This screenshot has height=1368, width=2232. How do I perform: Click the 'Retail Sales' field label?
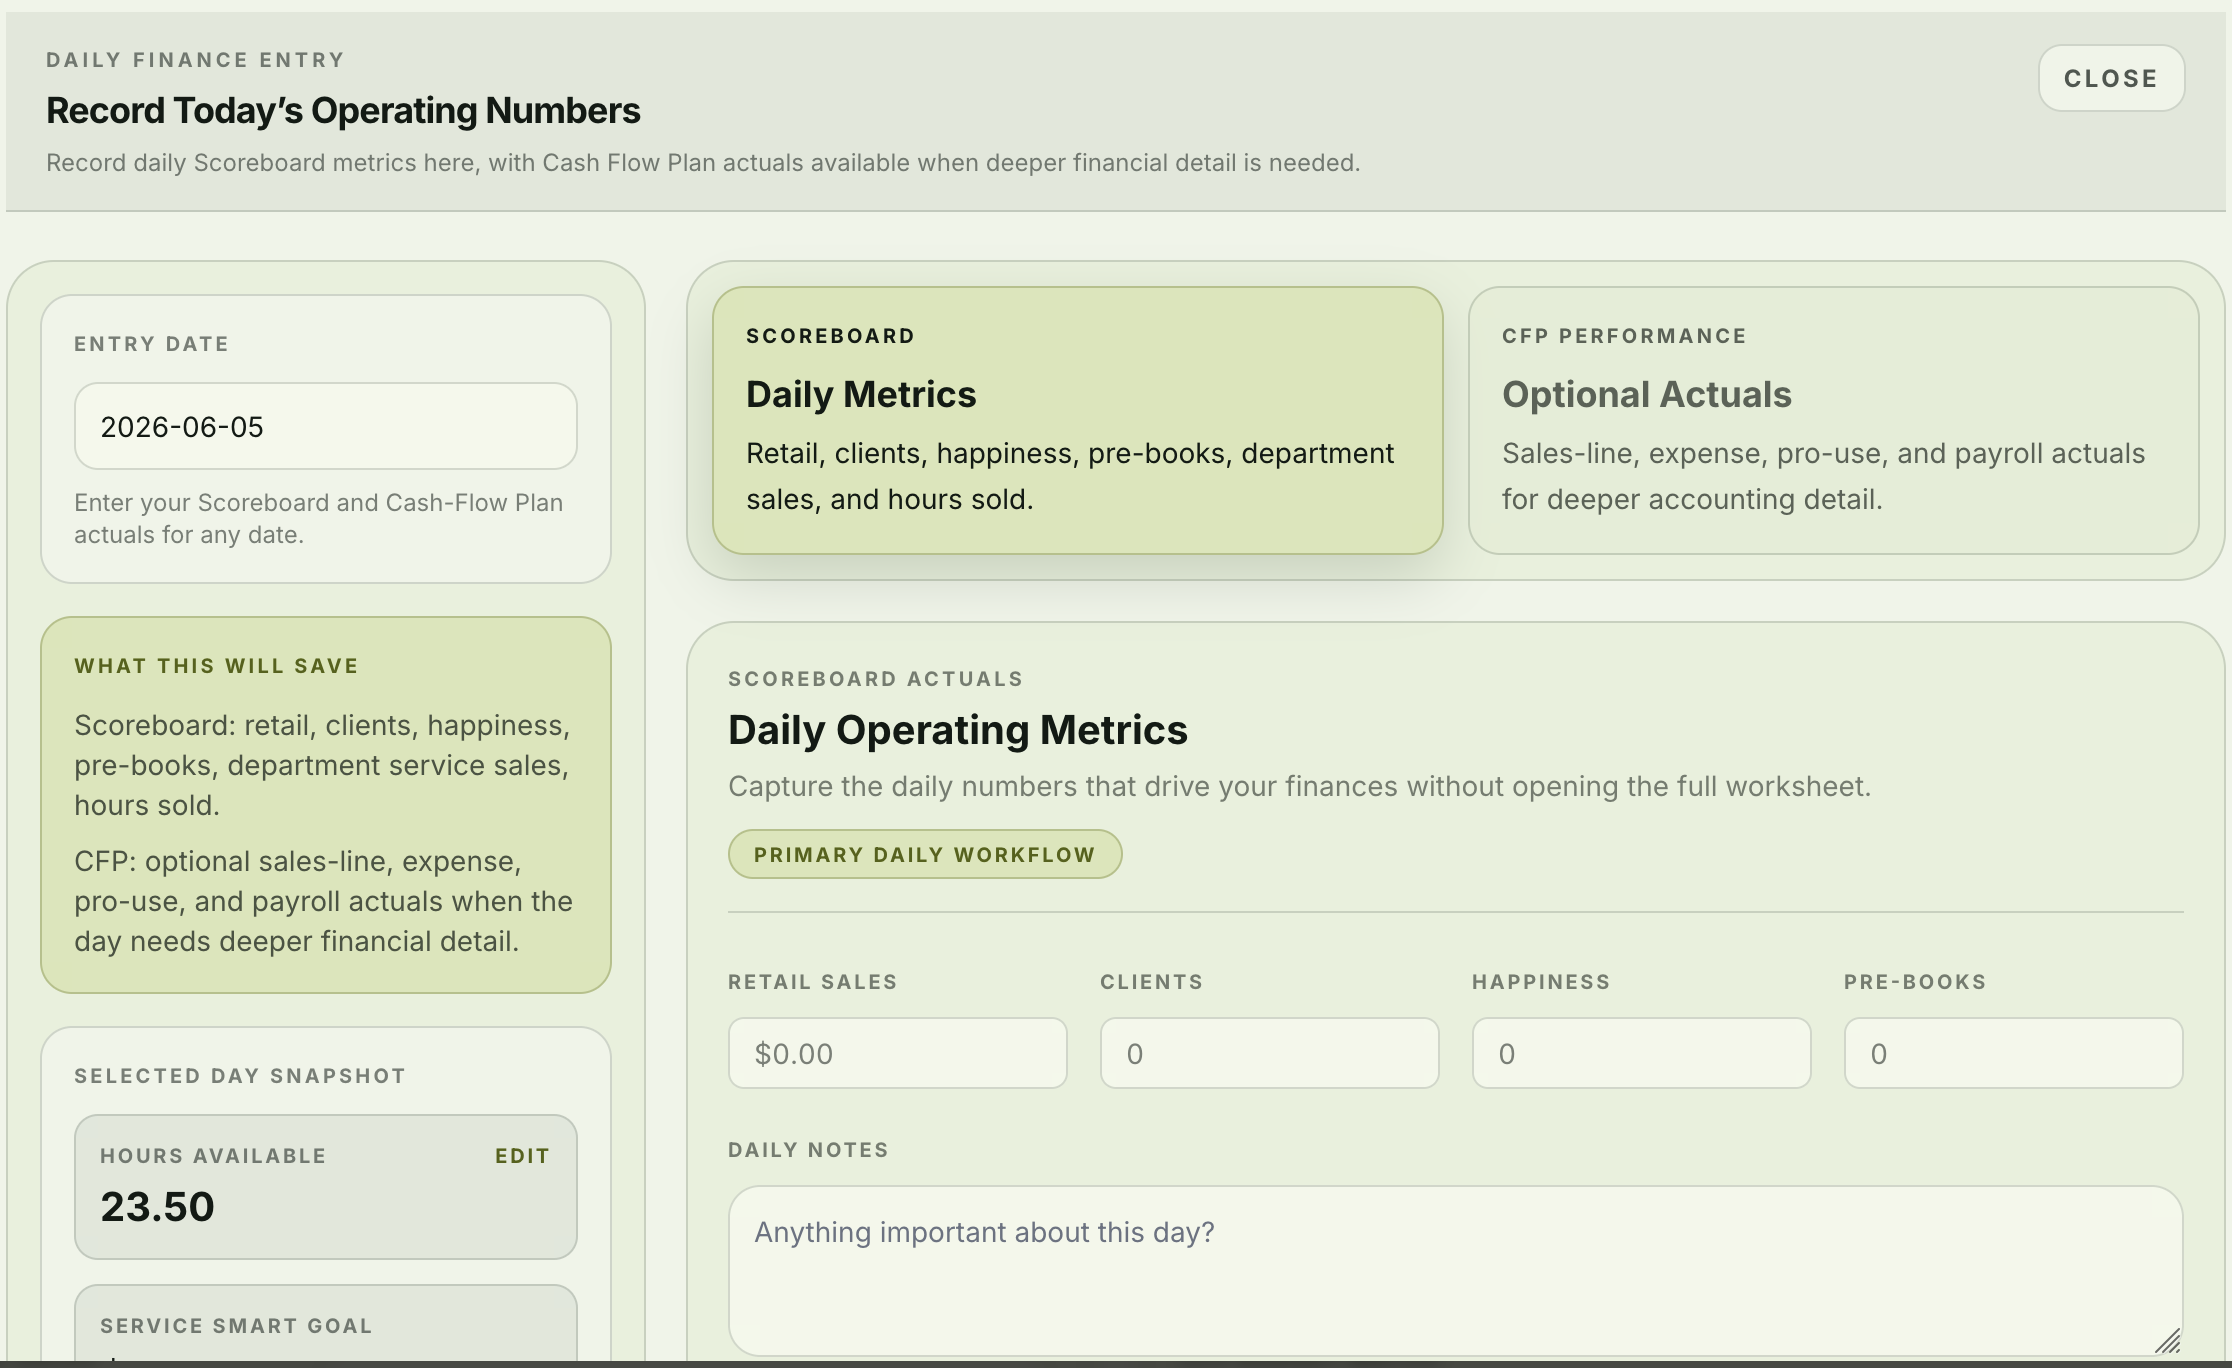[x=813, y=982]
